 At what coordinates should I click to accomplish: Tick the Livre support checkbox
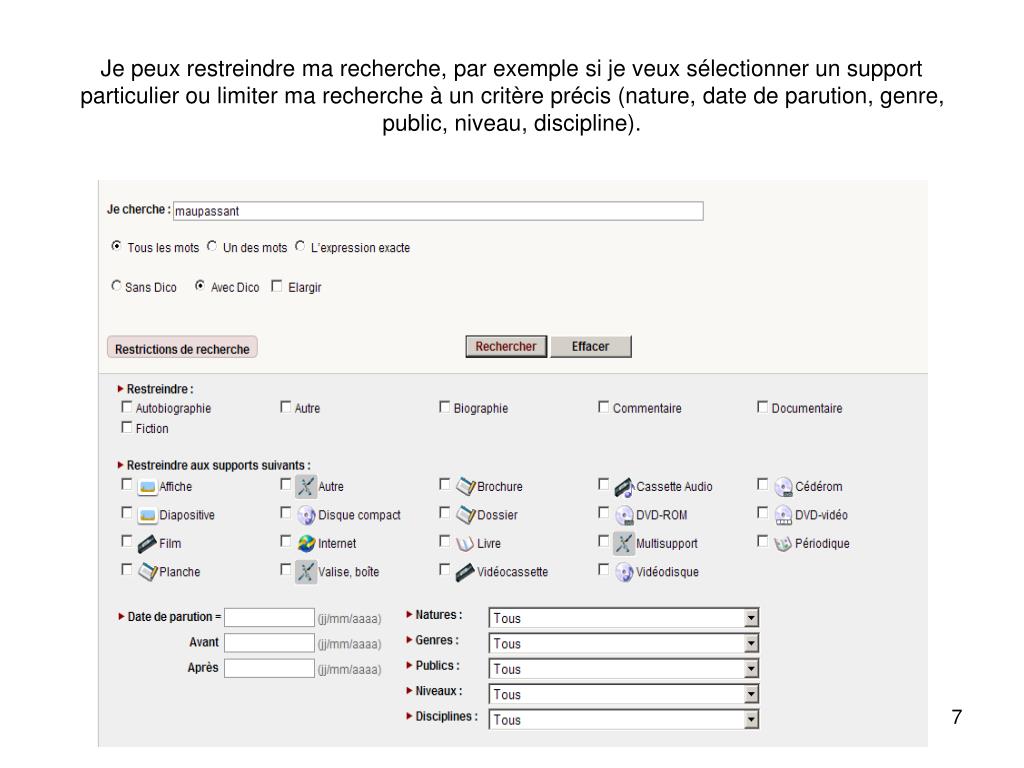pos(445,541)
